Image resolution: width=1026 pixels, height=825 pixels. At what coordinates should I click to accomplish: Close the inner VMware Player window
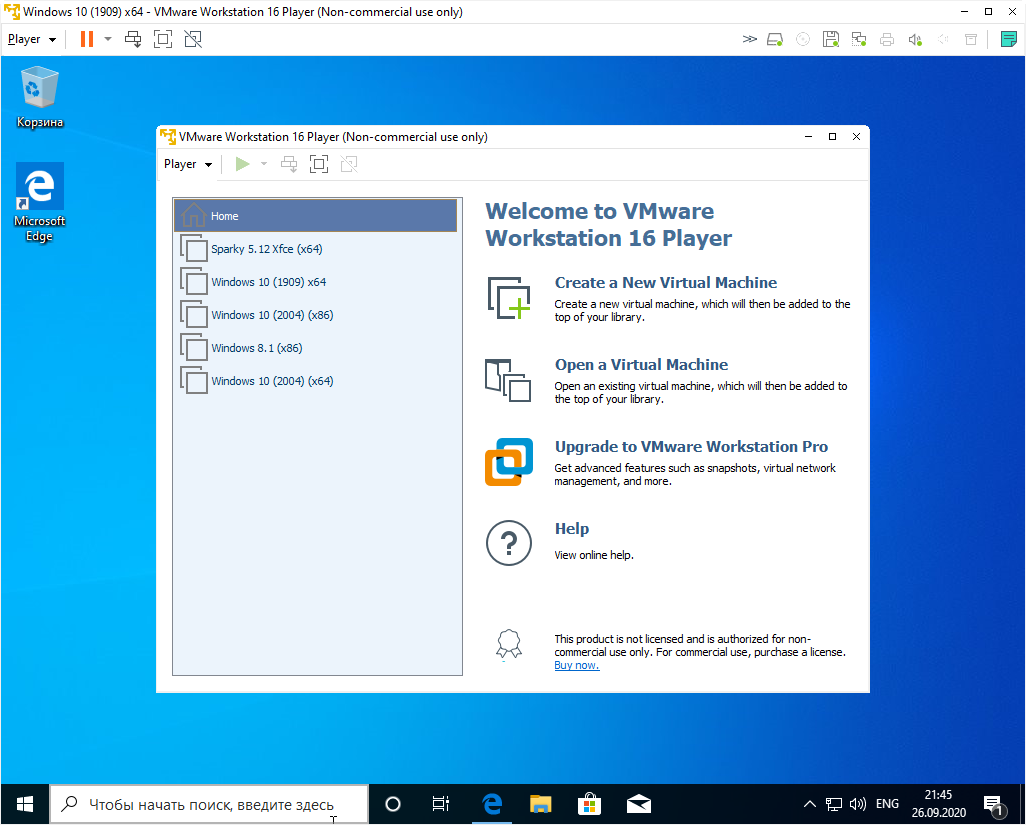pos(856,137)
